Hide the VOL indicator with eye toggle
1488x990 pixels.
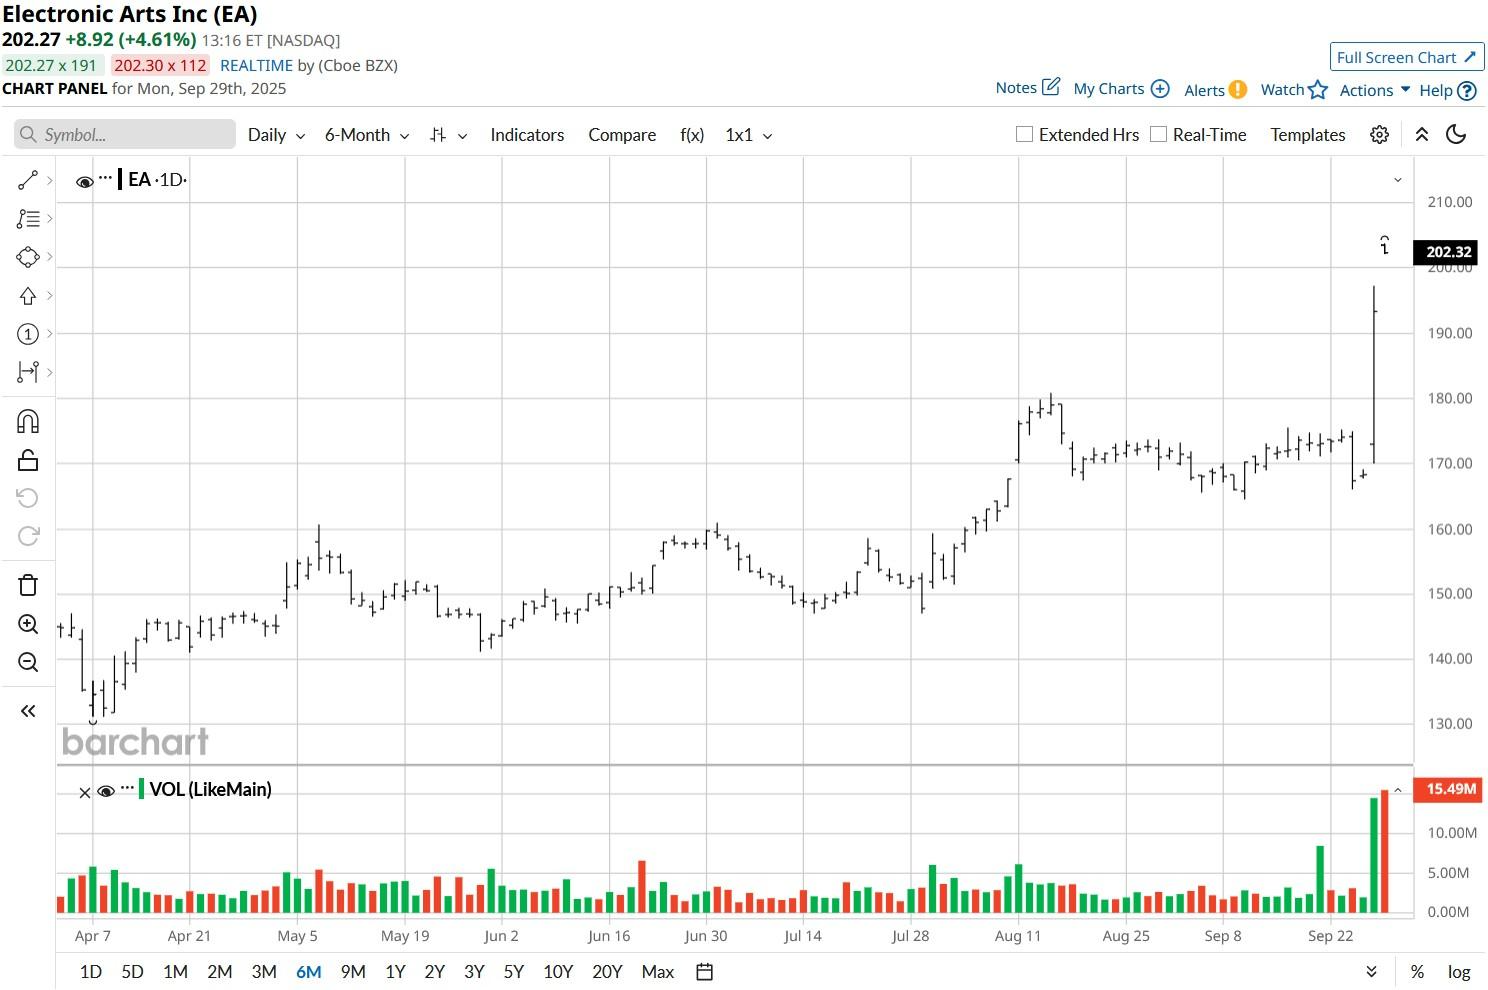point(106,790)
